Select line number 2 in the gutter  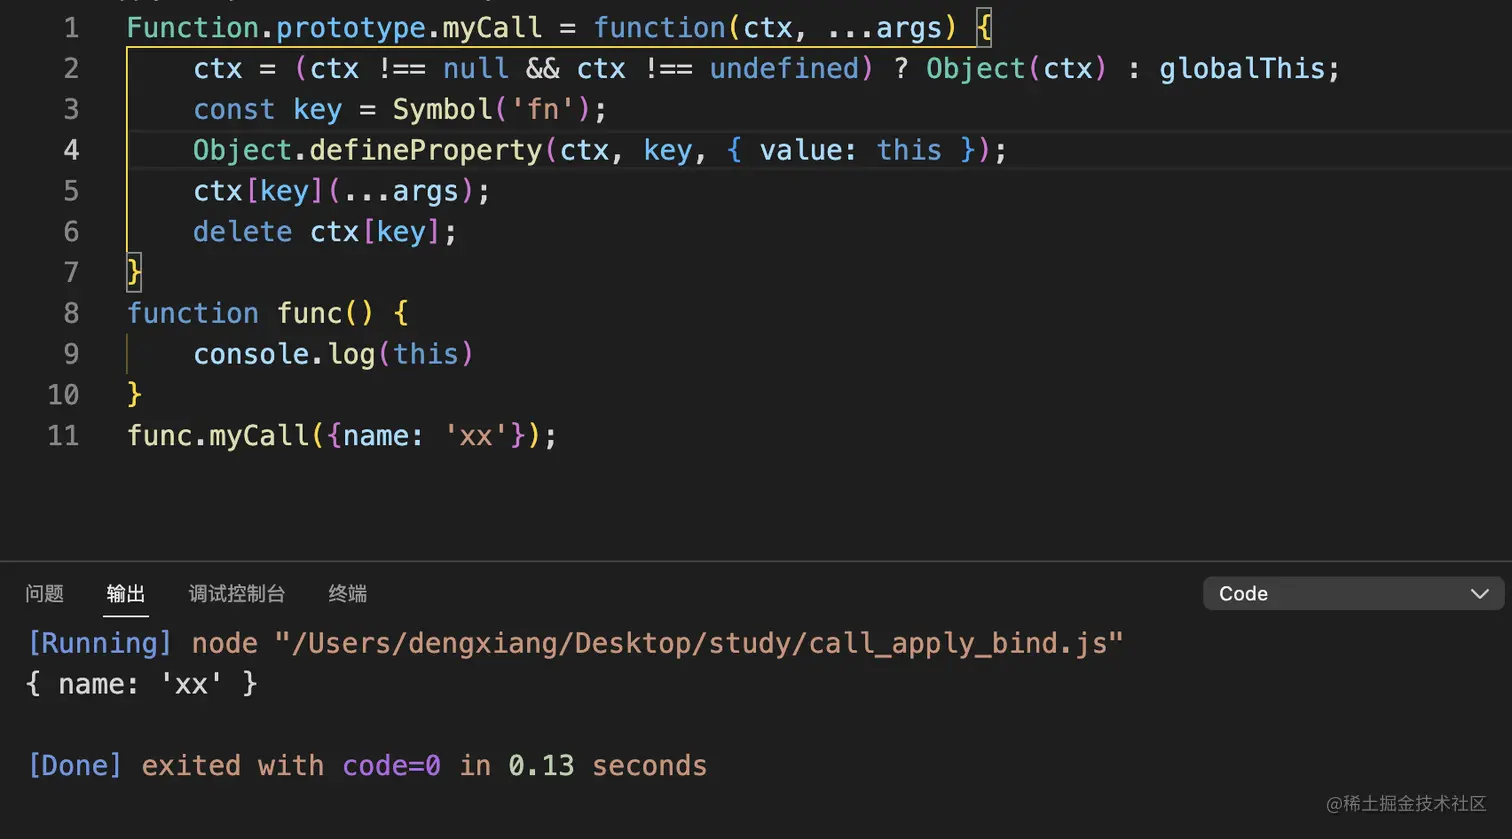click(71, 68)
